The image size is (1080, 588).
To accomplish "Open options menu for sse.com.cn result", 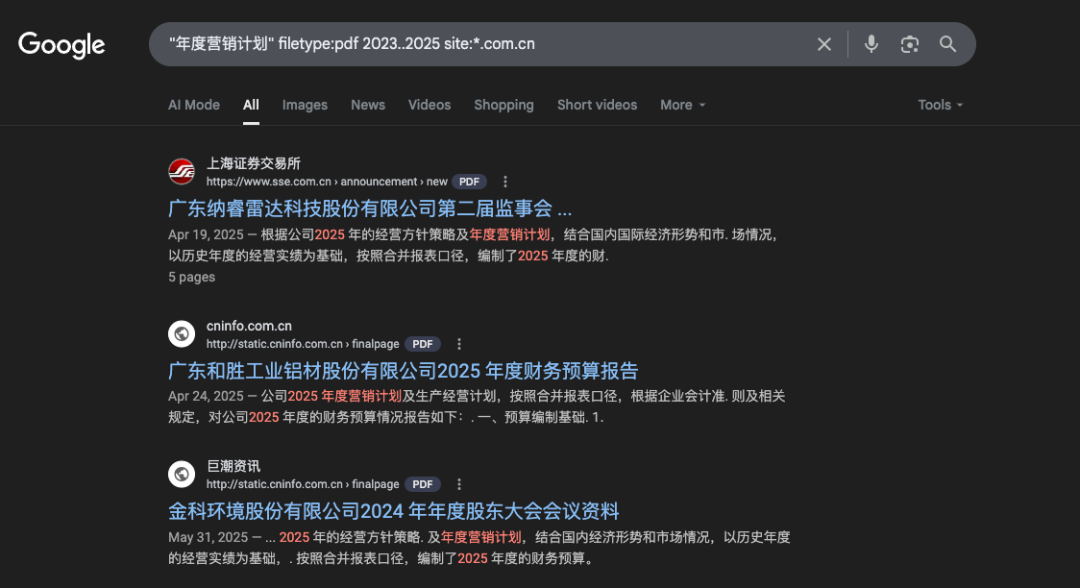I will tap(505, 182).
